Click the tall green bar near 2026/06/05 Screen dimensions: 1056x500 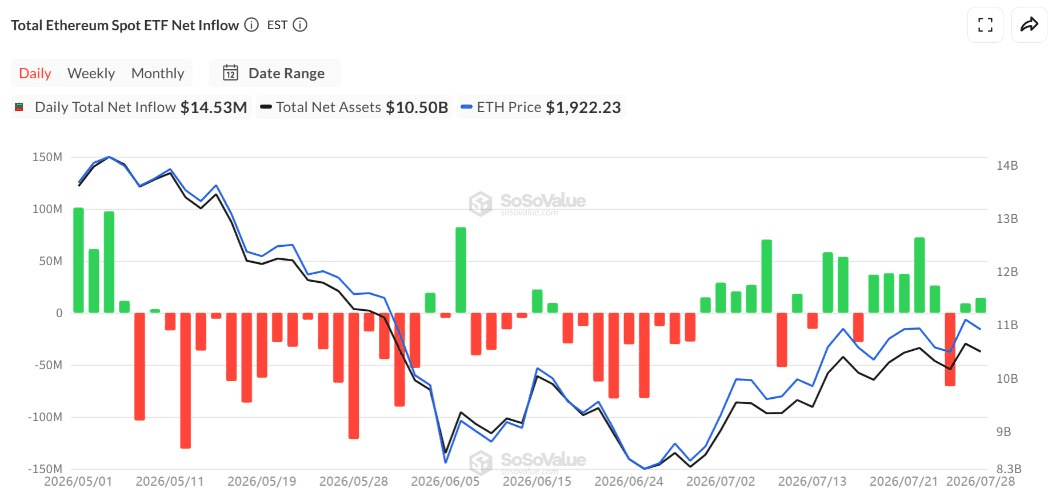tap(461, 270)
